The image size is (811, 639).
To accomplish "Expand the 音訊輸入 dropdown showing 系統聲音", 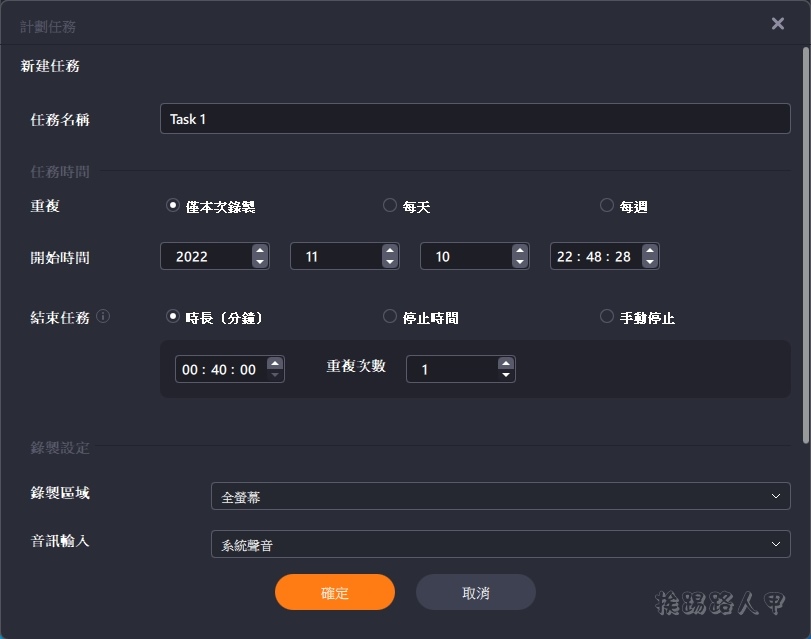I will tap(500, 544).
